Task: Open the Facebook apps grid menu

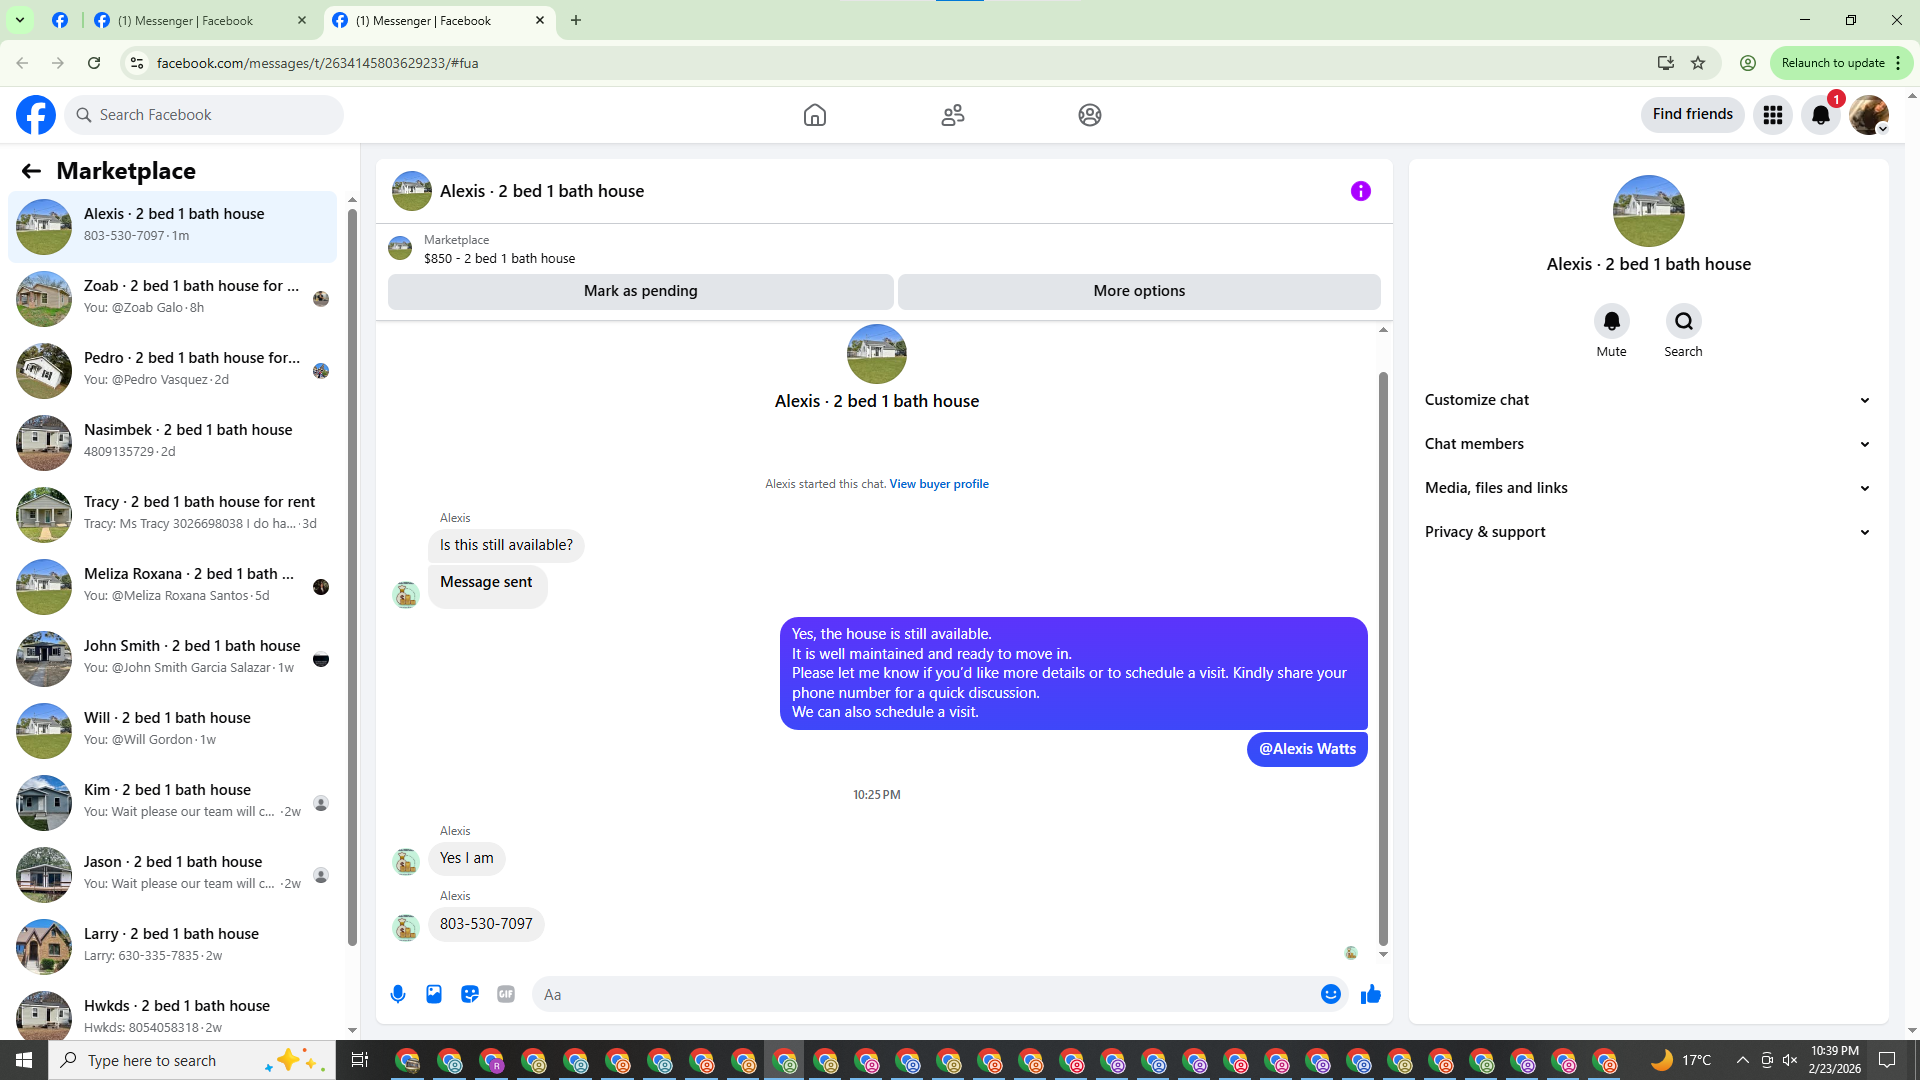Action: 1773,115
